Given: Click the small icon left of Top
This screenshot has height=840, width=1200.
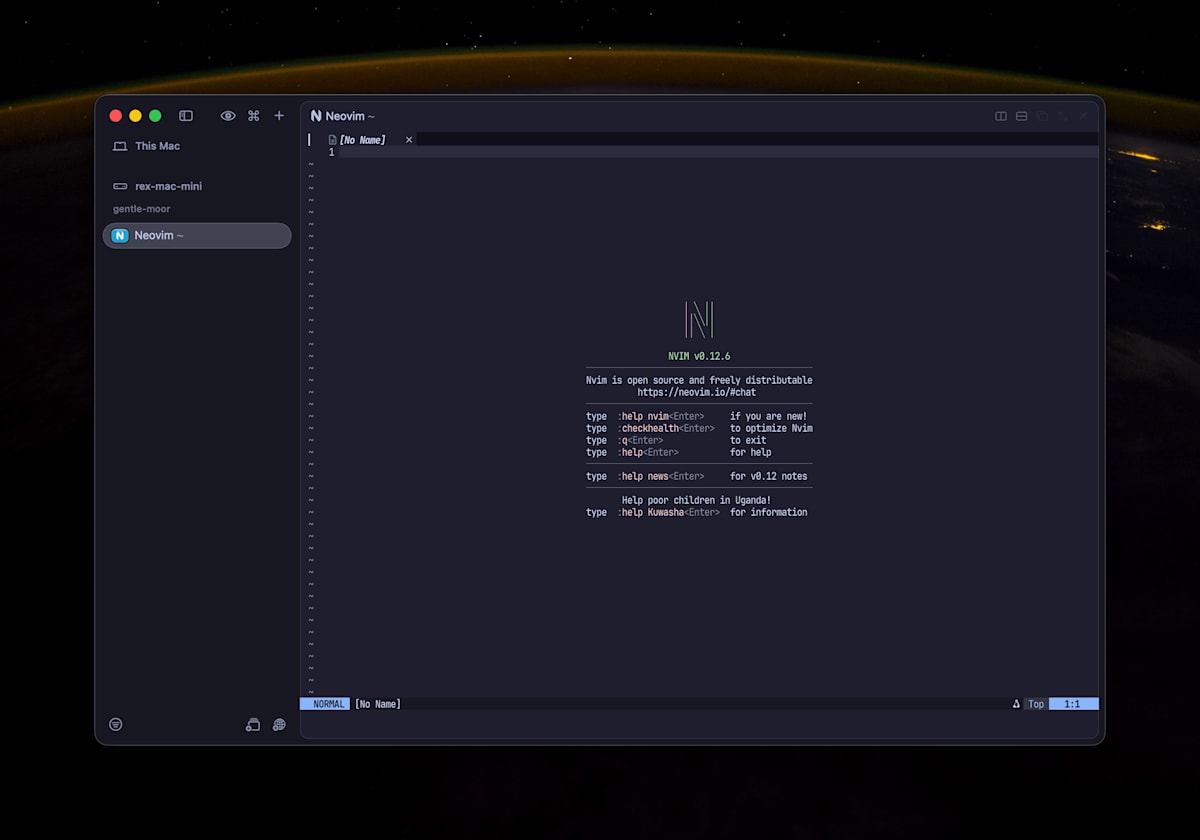Looking at the screenshot, I should click(1016, 704).
